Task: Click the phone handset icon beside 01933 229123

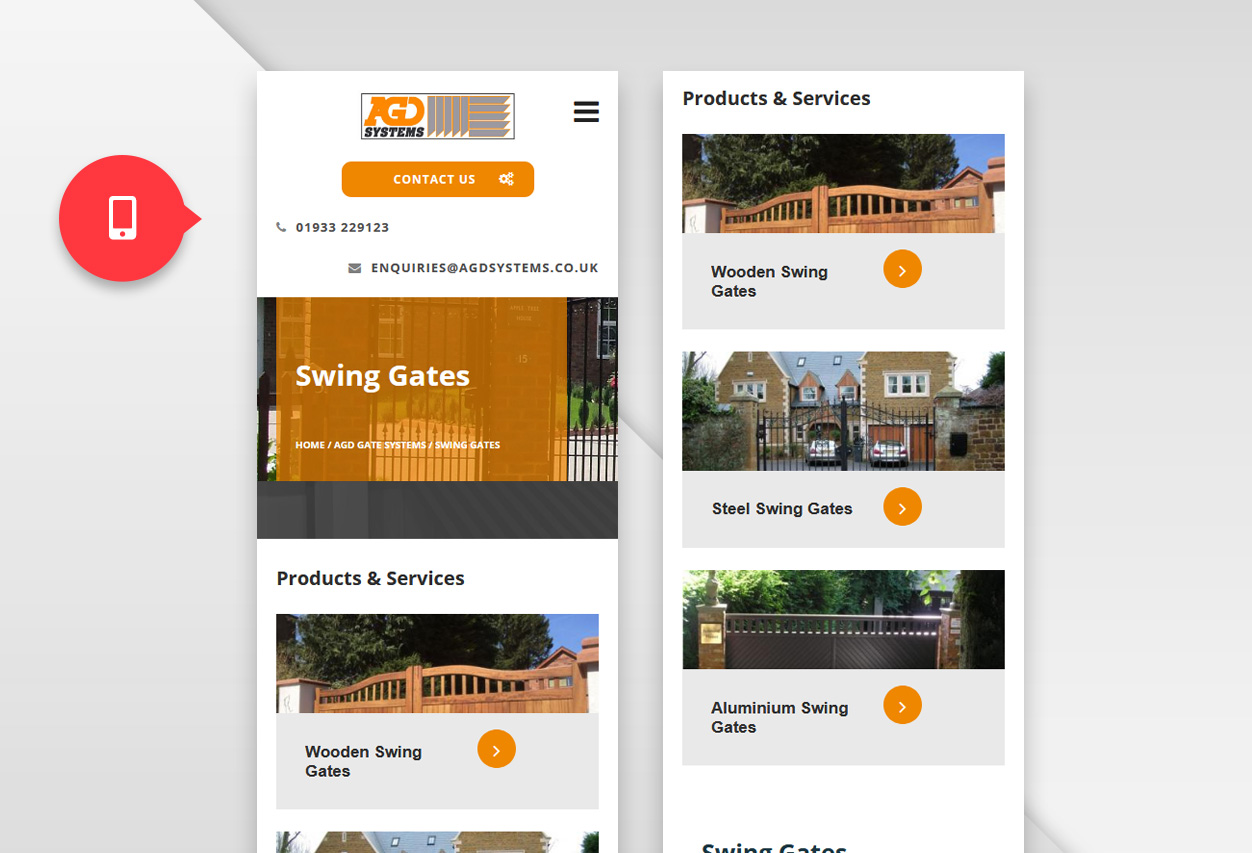Action: (281, 227)
